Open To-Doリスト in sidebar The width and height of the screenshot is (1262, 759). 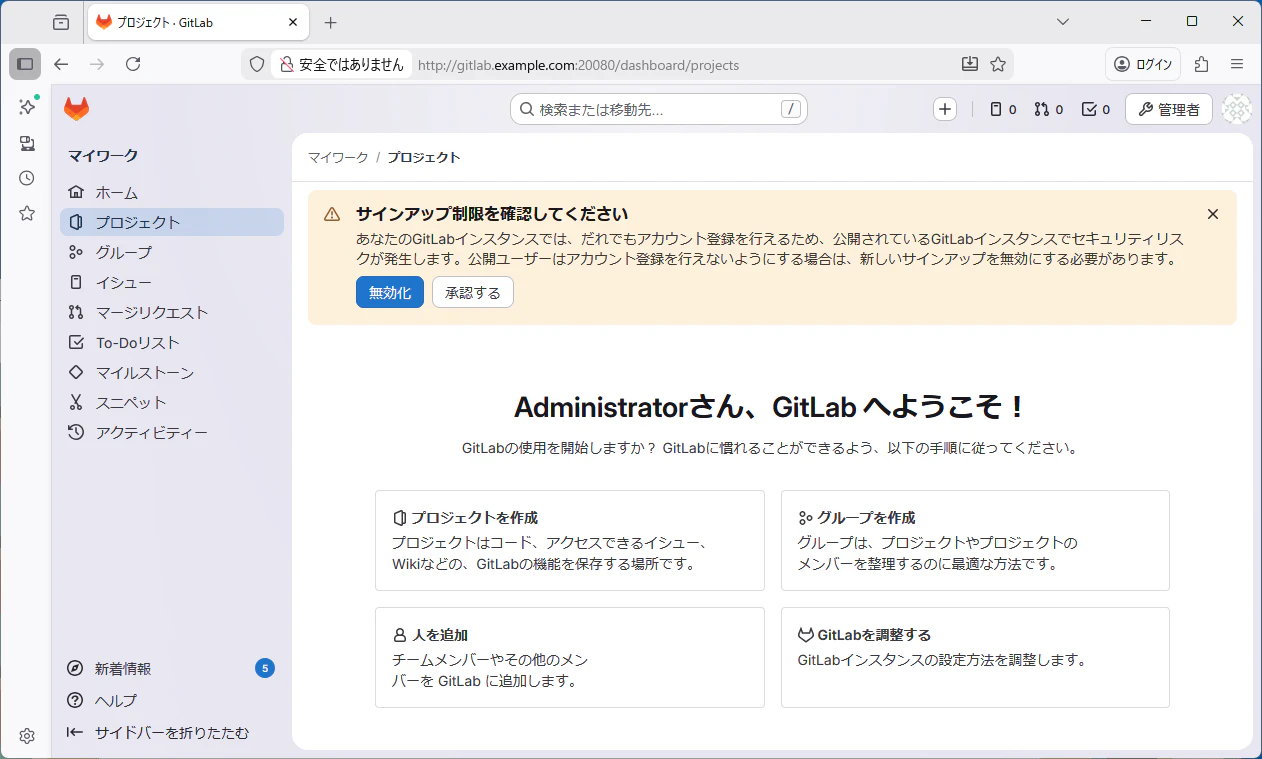pos(172,342)
